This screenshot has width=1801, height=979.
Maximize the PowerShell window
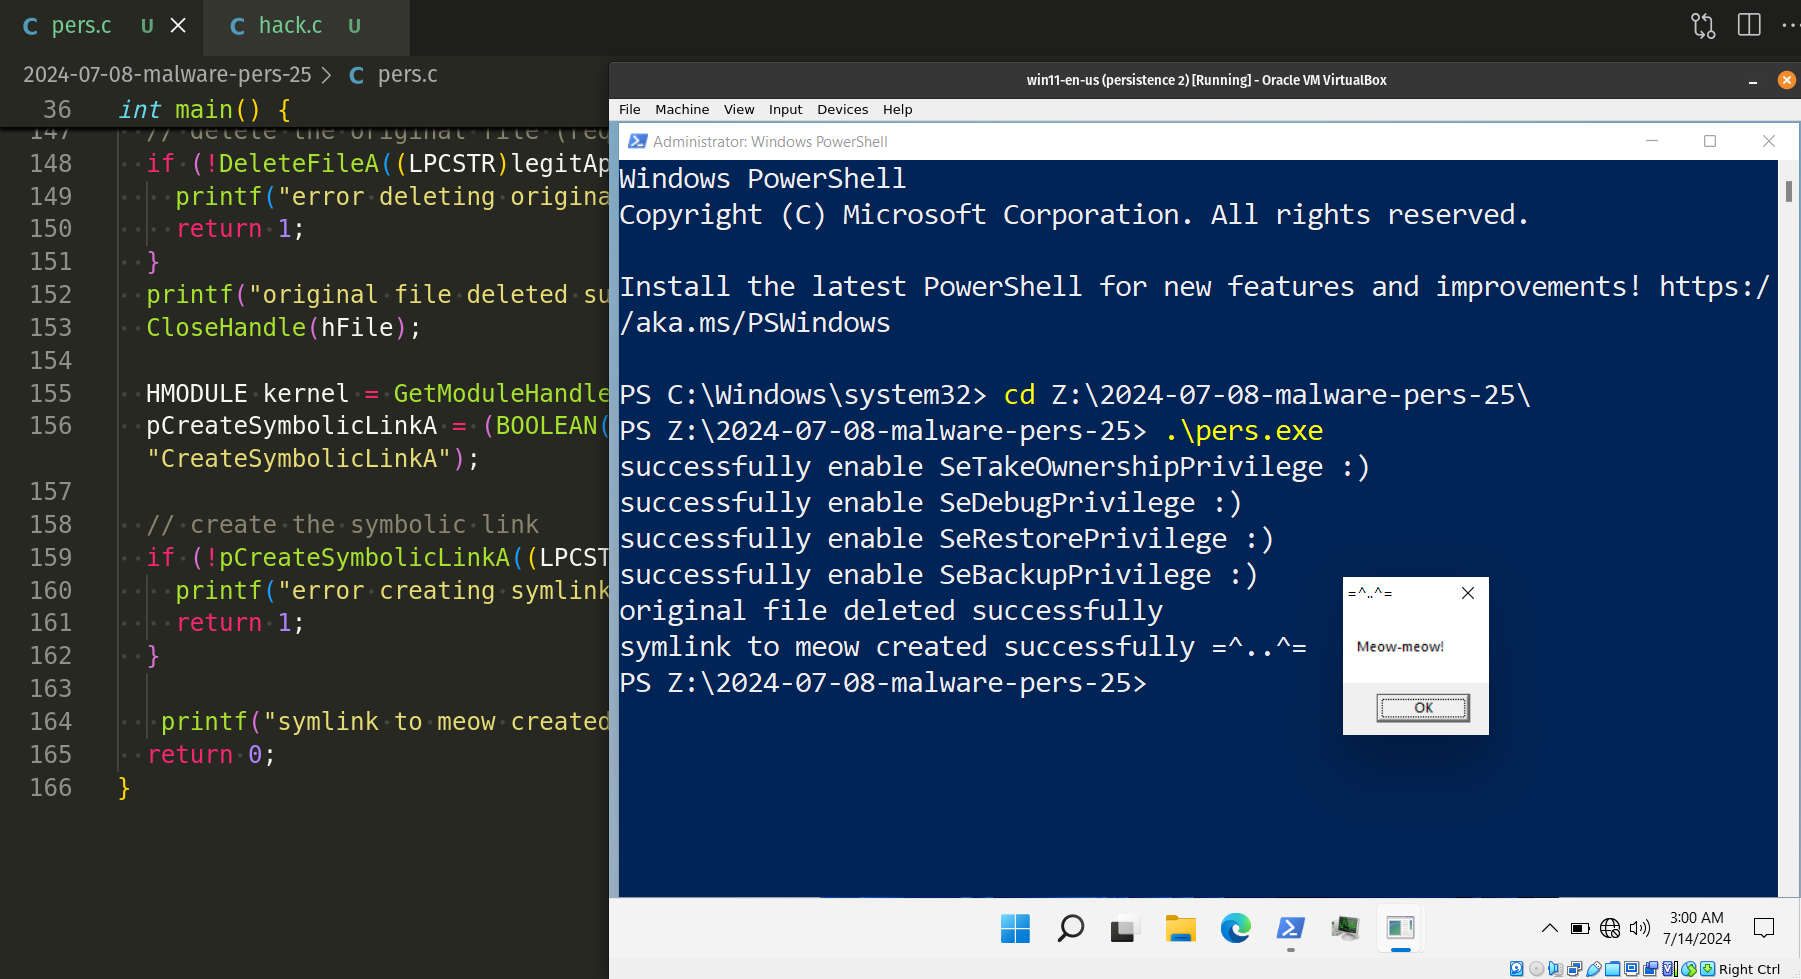tap(1710, 141)
